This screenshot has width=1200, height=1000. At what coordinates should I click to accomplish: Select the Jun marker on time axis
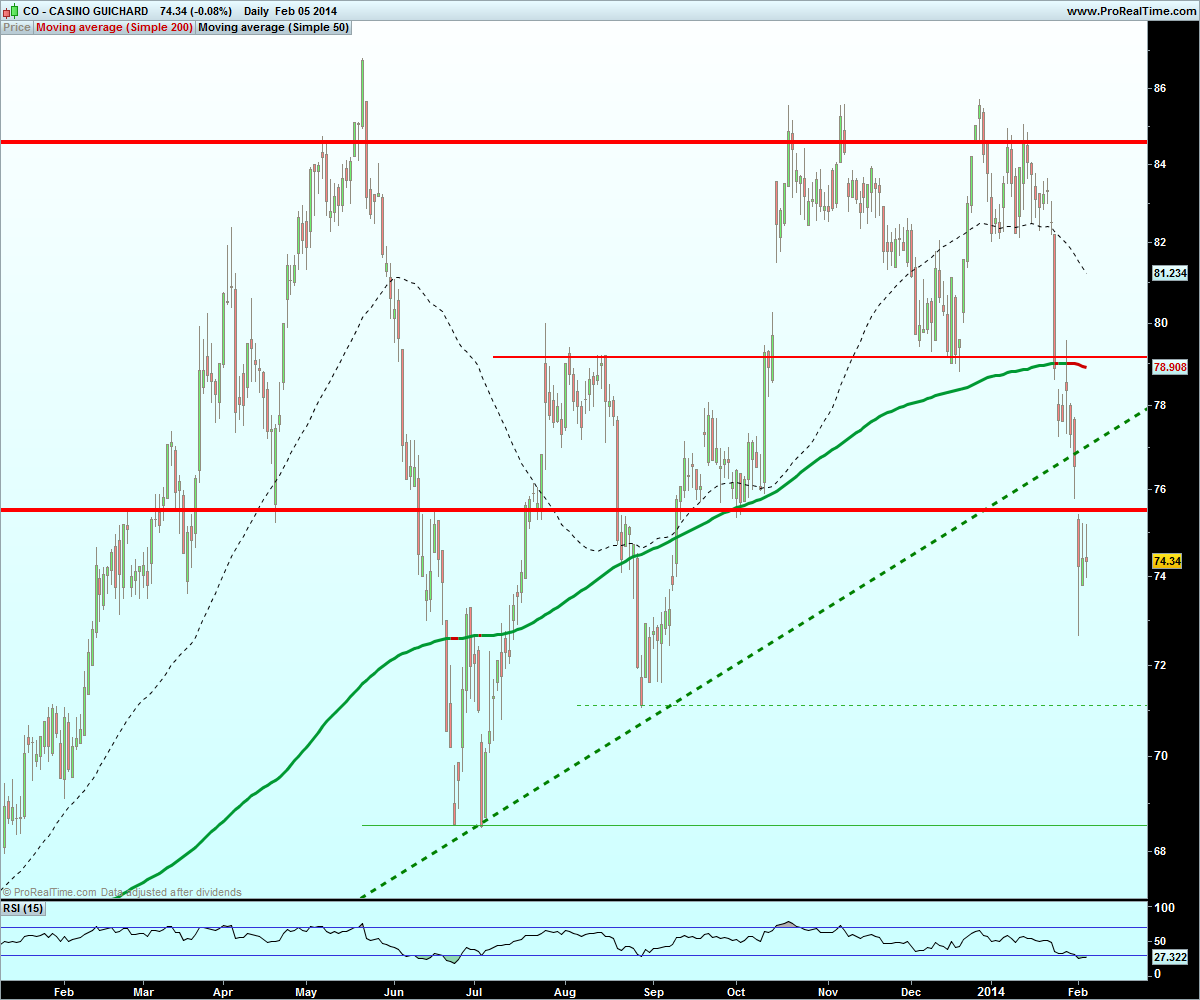click(394, 989)
